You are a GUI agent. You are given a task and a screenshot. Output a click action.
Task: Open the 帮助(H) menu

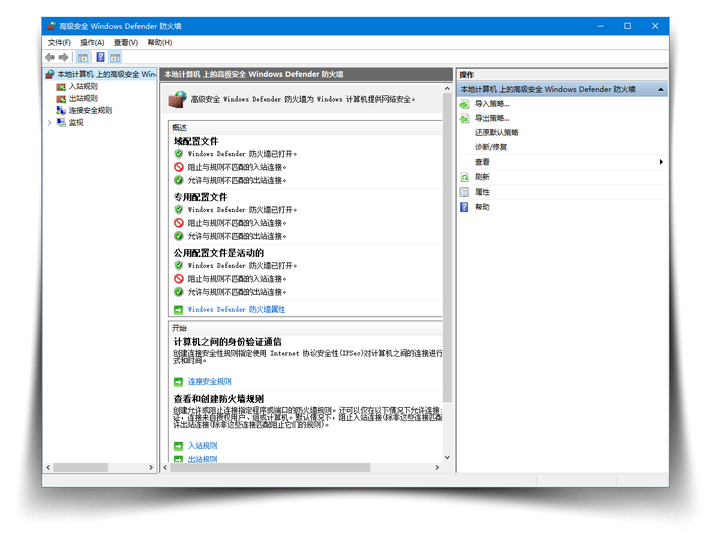click(159, 43)
